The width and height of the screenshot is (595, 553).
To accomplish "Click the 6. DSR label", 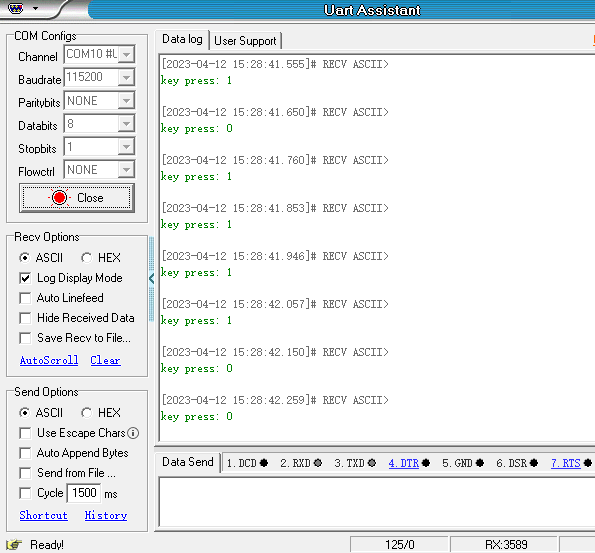I will click(512, 463).
